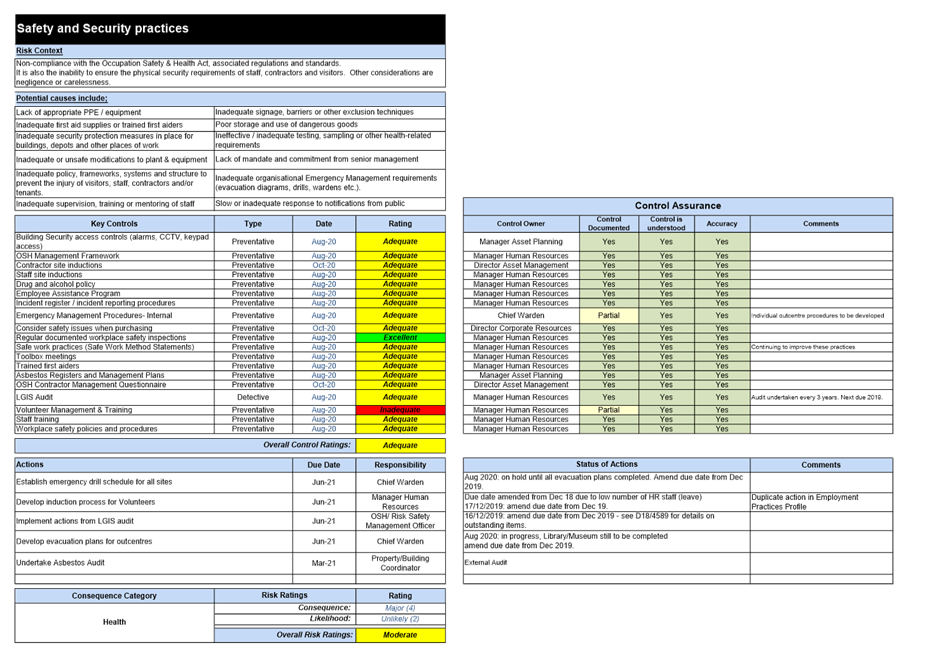Select 'Regular documented workplace safety inspections' cell
929x657 pixels.
click(x=114, y=338)
